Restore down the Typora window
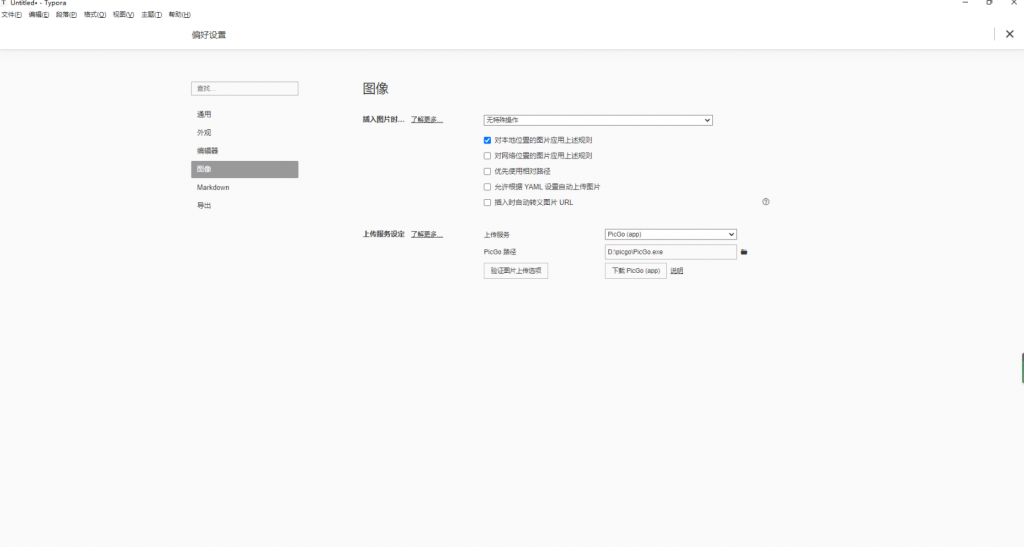 (x=989, y=3)
